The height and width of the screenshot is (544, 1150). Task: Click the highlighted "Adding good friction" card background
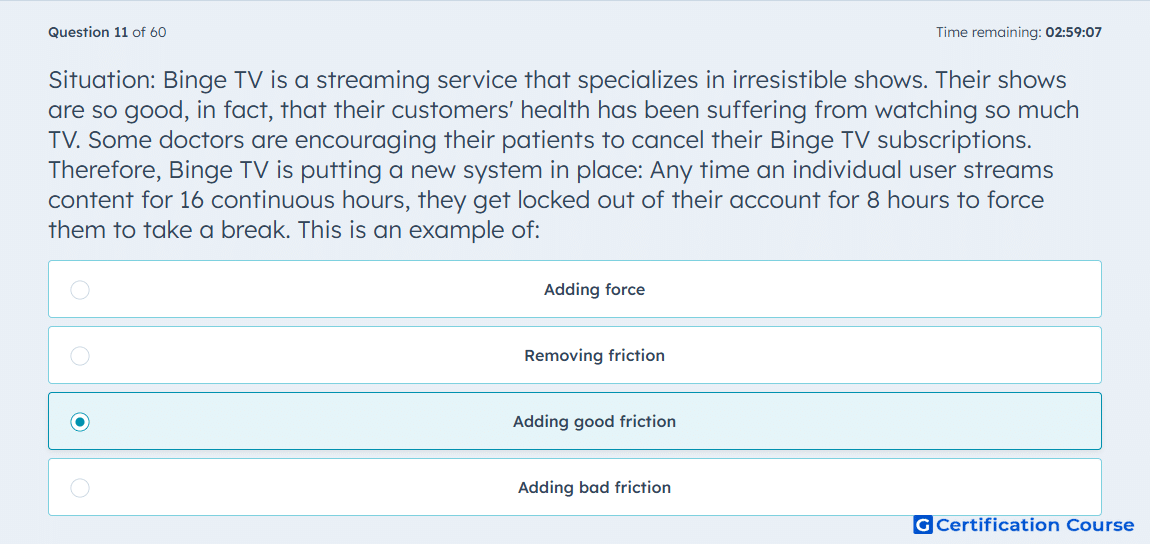pos(880,422)
